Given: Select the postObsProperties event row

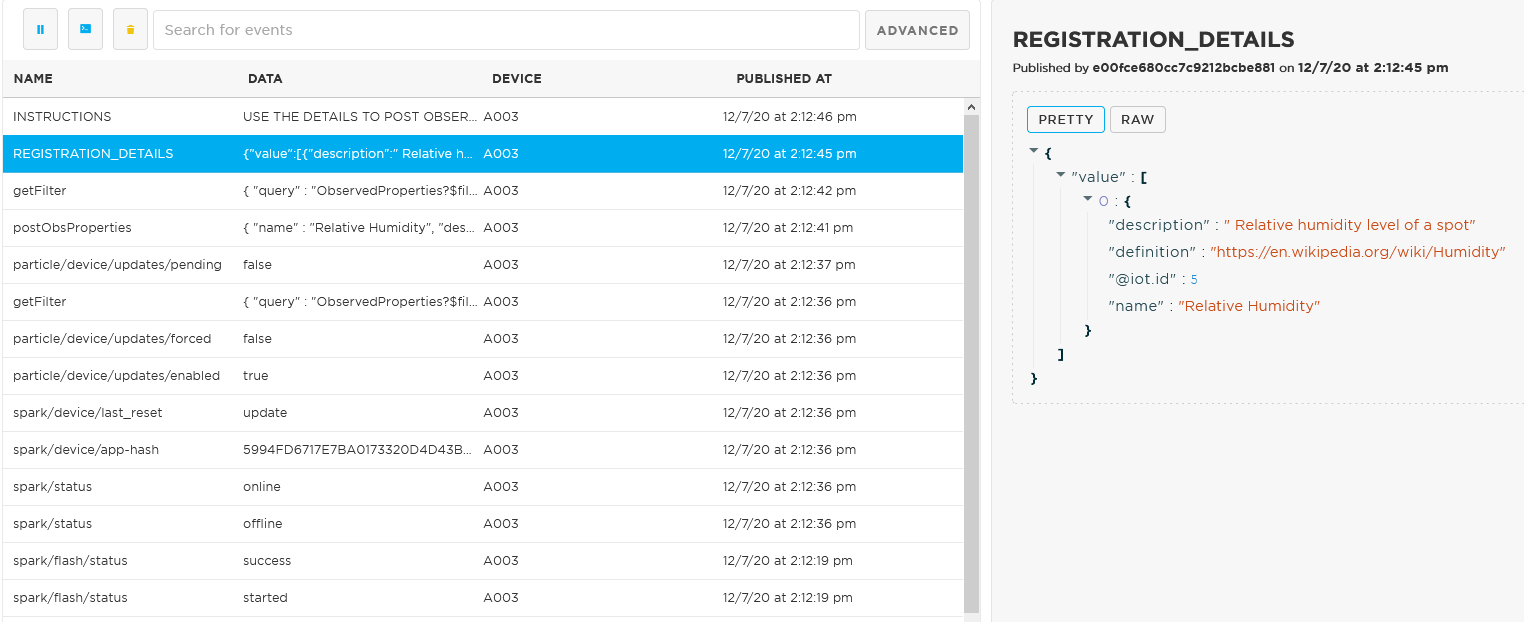Looking at the screenshot, I should point(483,227).
